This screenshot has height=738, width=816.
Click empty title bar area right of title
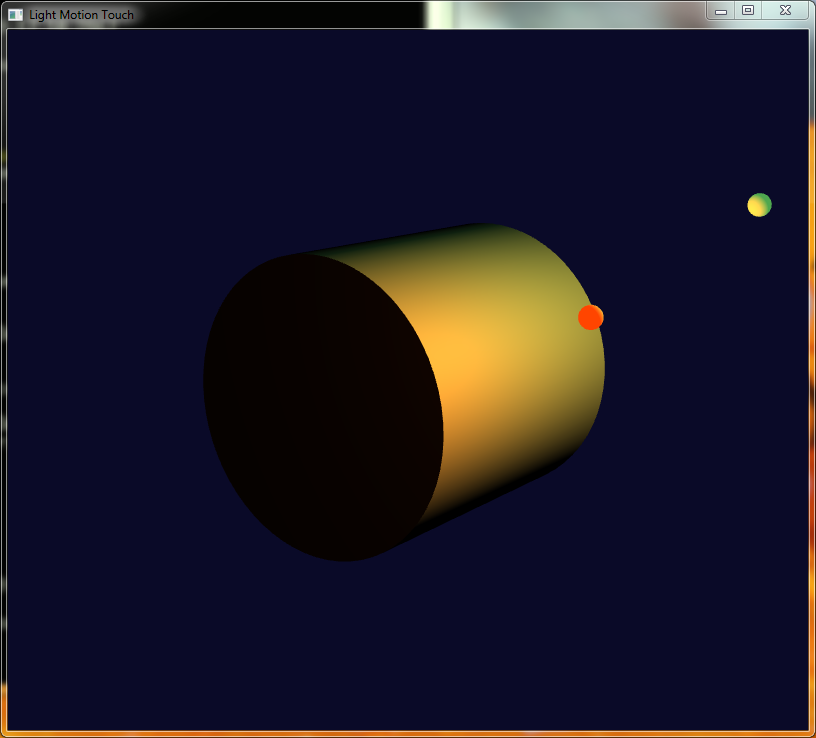400,14
